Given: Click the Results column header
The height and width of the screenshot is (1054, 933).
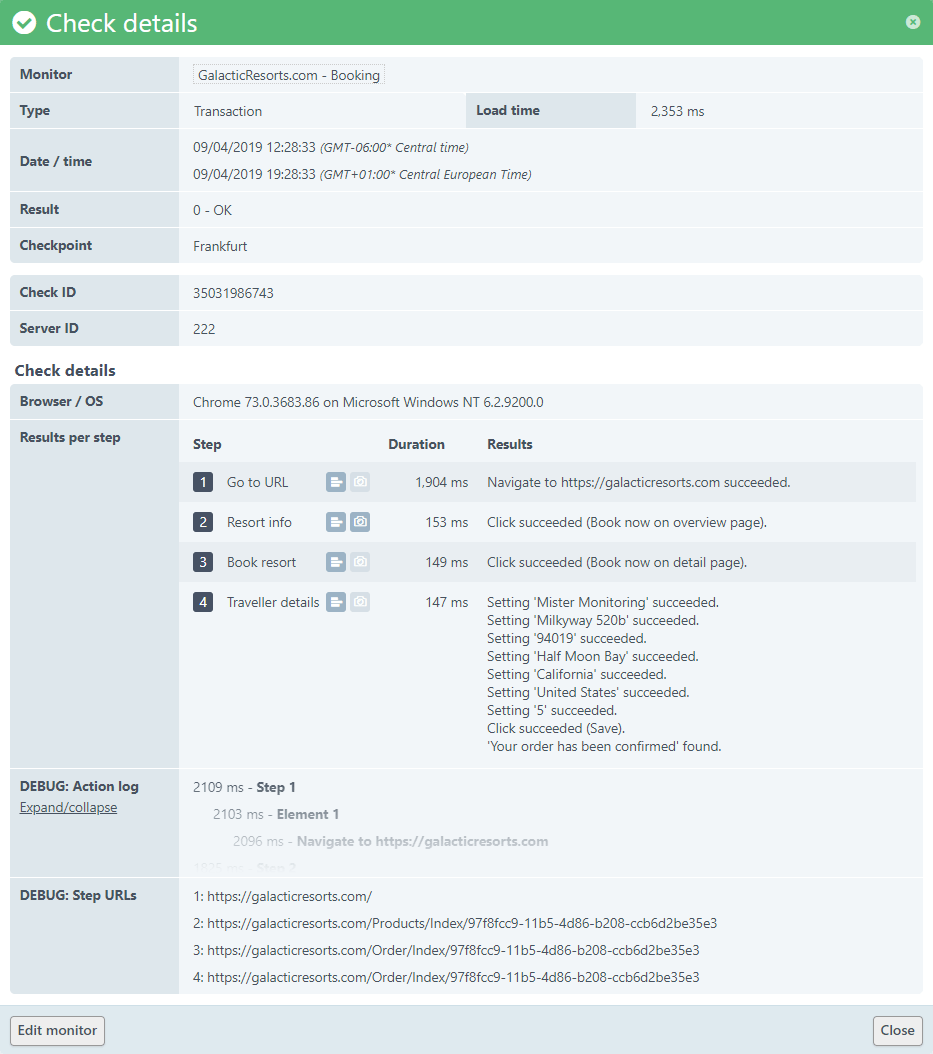Looking at the screenshot, I should point(510,444).
